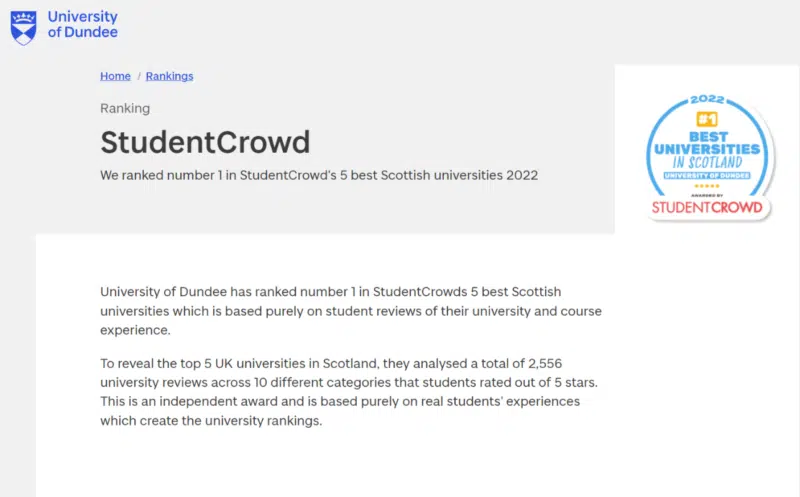Click the StudentCrowd page heading
Screen dimensions: 800x497
pos(205,142)
